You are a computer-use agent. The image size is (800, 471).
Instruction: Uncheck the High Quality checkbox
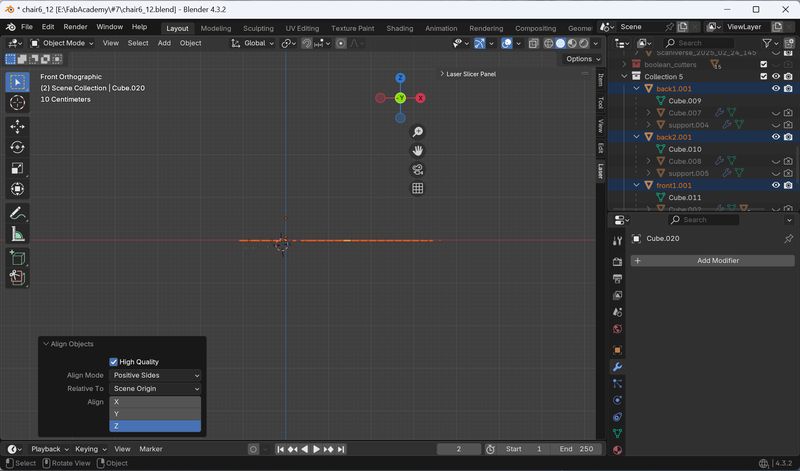113,362
